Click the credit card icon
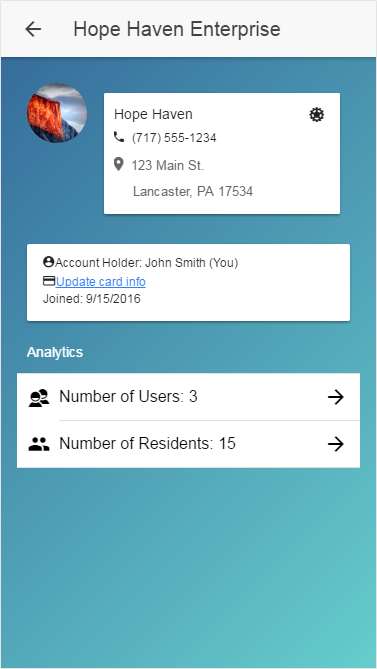 click(49, 281)
